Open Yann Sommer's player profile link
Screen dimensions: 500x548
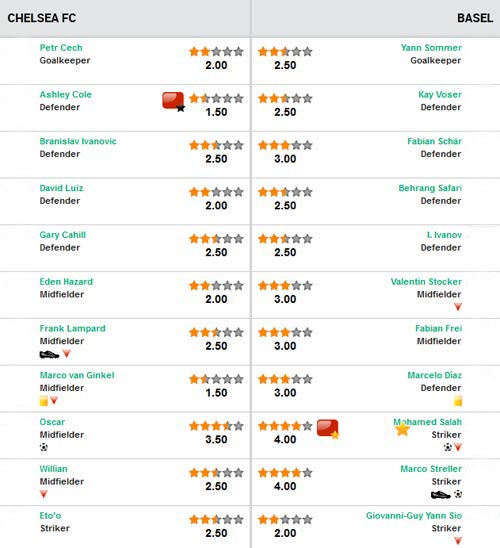431,48
